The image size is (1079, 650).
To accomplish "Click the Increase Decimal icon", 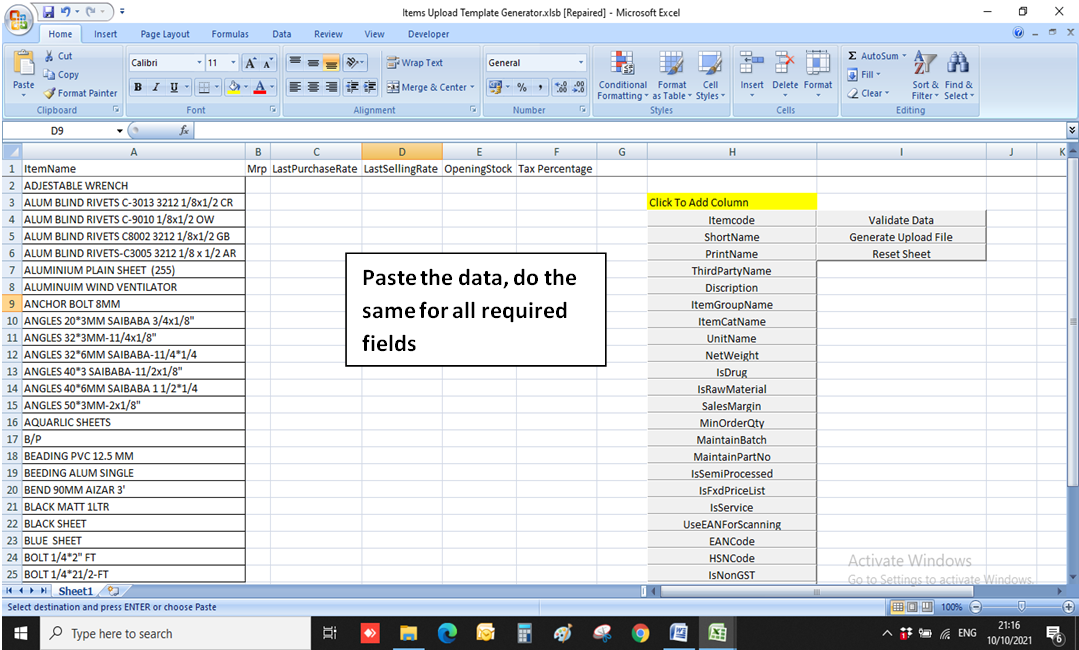I will pyautogui.click(x=561, y=86).
